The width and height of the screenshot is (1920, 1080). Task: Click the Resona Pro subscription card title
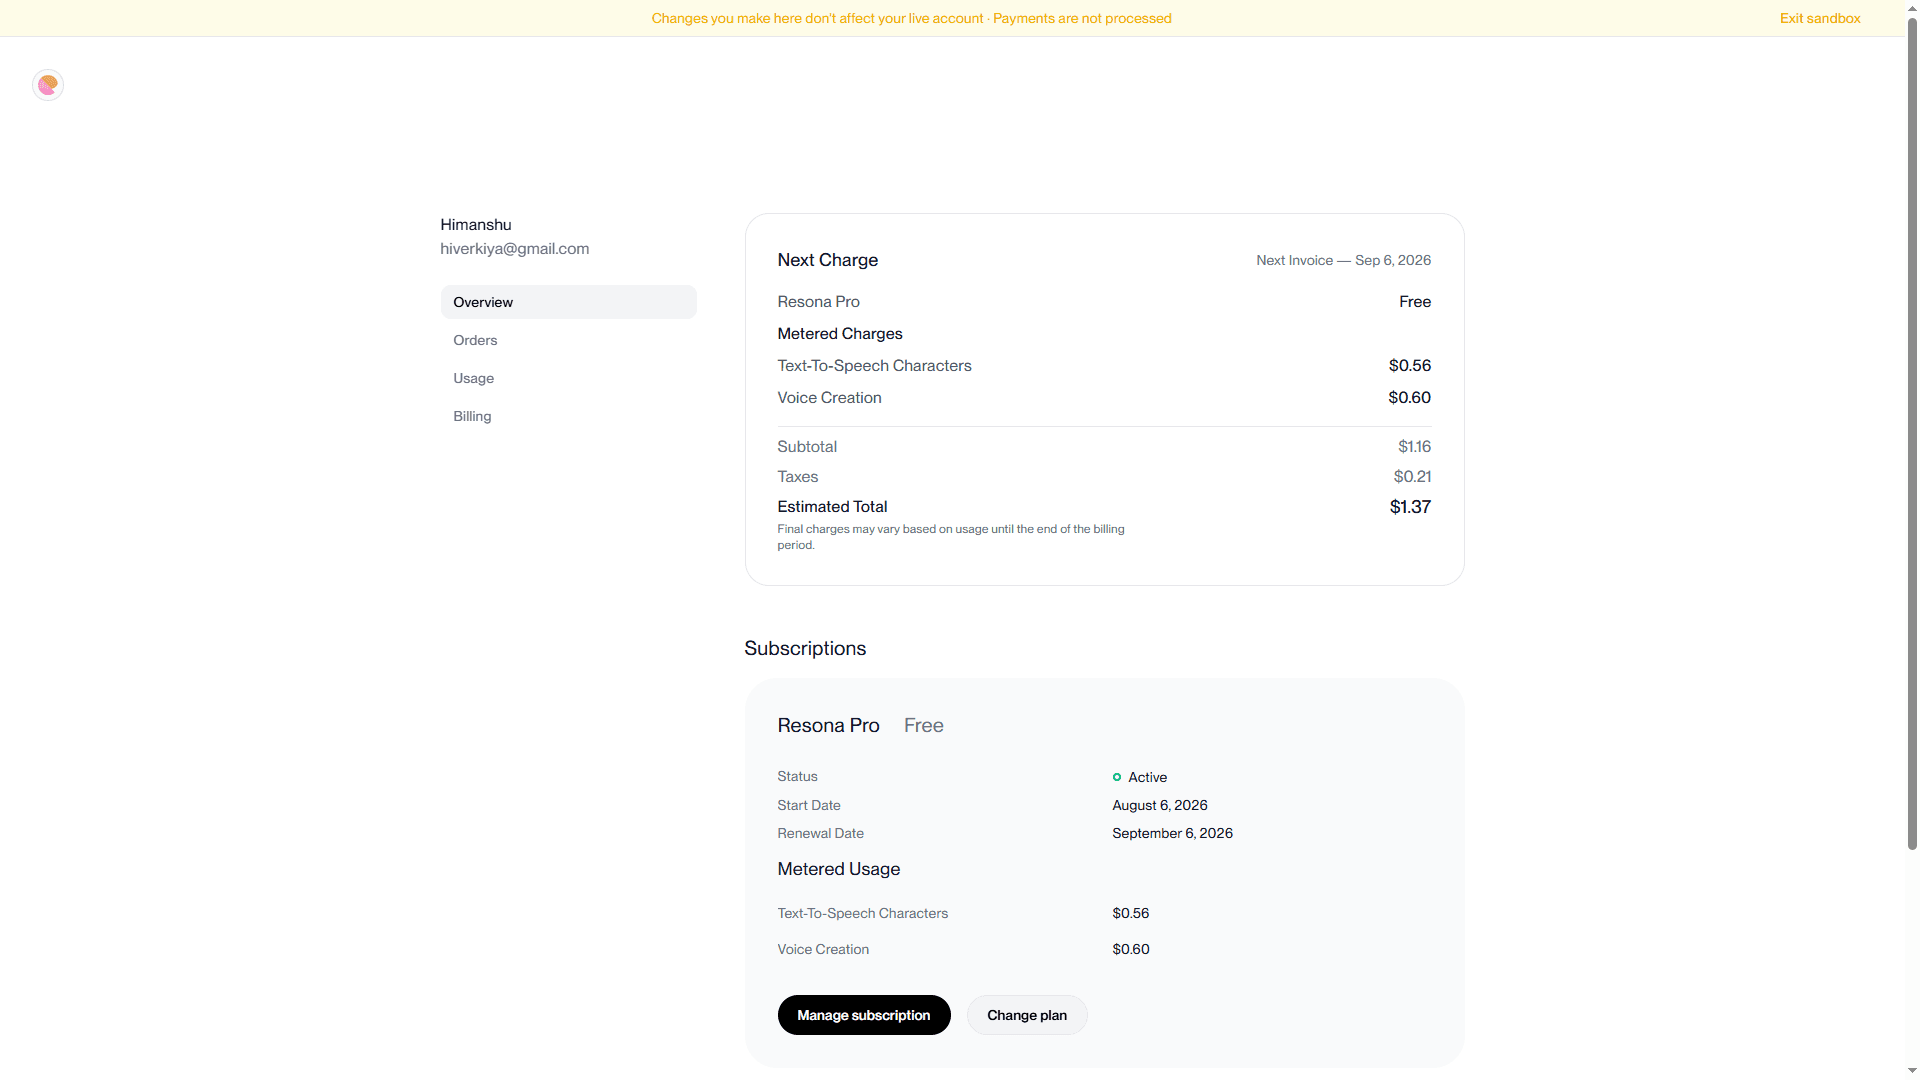pyautogui.click(x=828, y=726)
